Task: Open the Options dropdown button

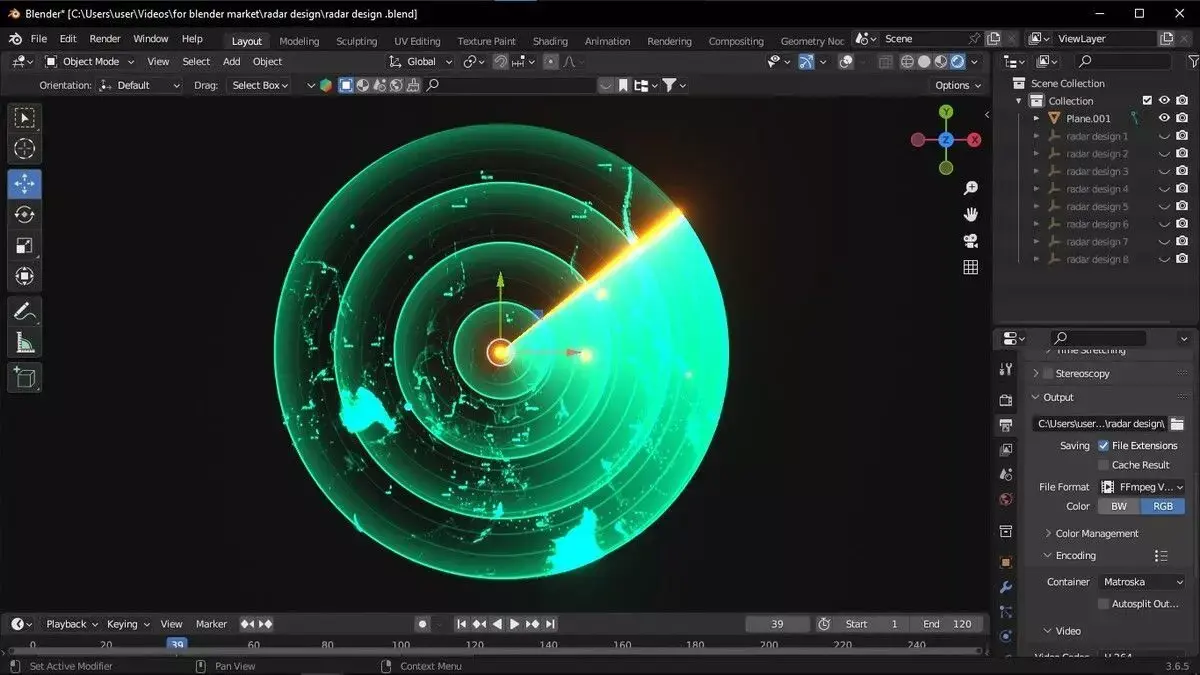Action: click(959, 86)
